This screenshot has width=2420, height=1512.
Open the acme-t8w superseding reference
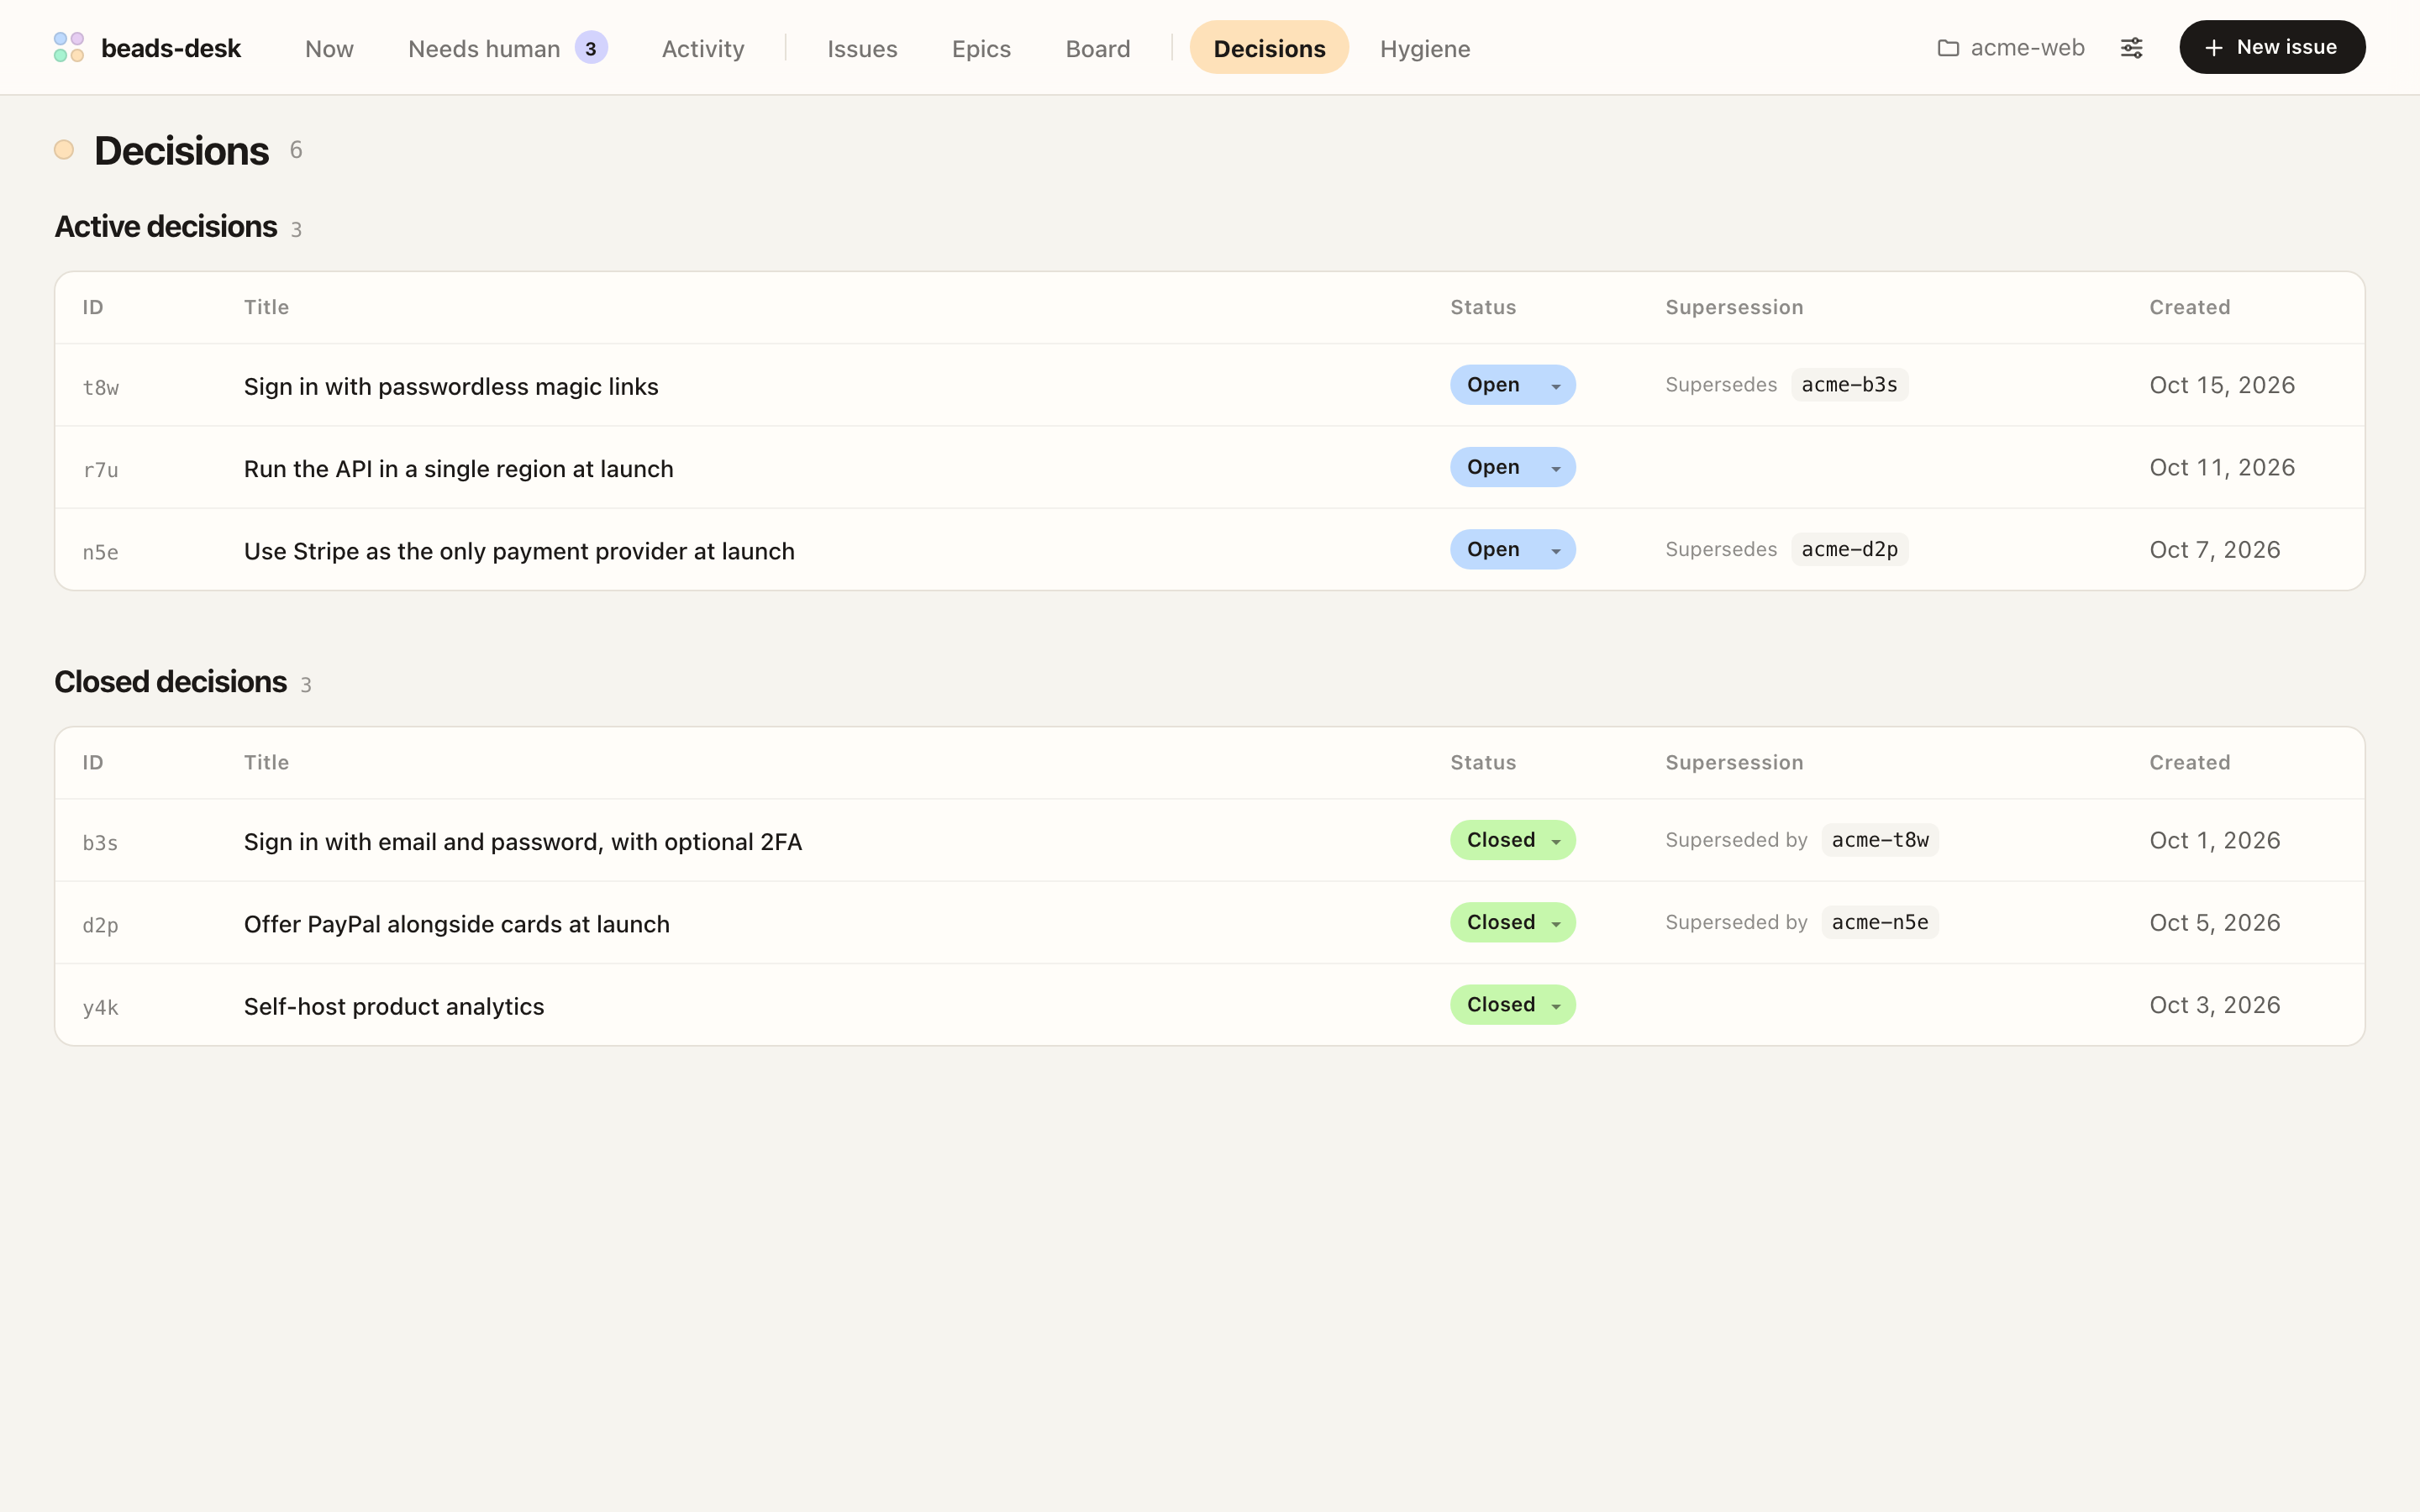(1880, 840)
